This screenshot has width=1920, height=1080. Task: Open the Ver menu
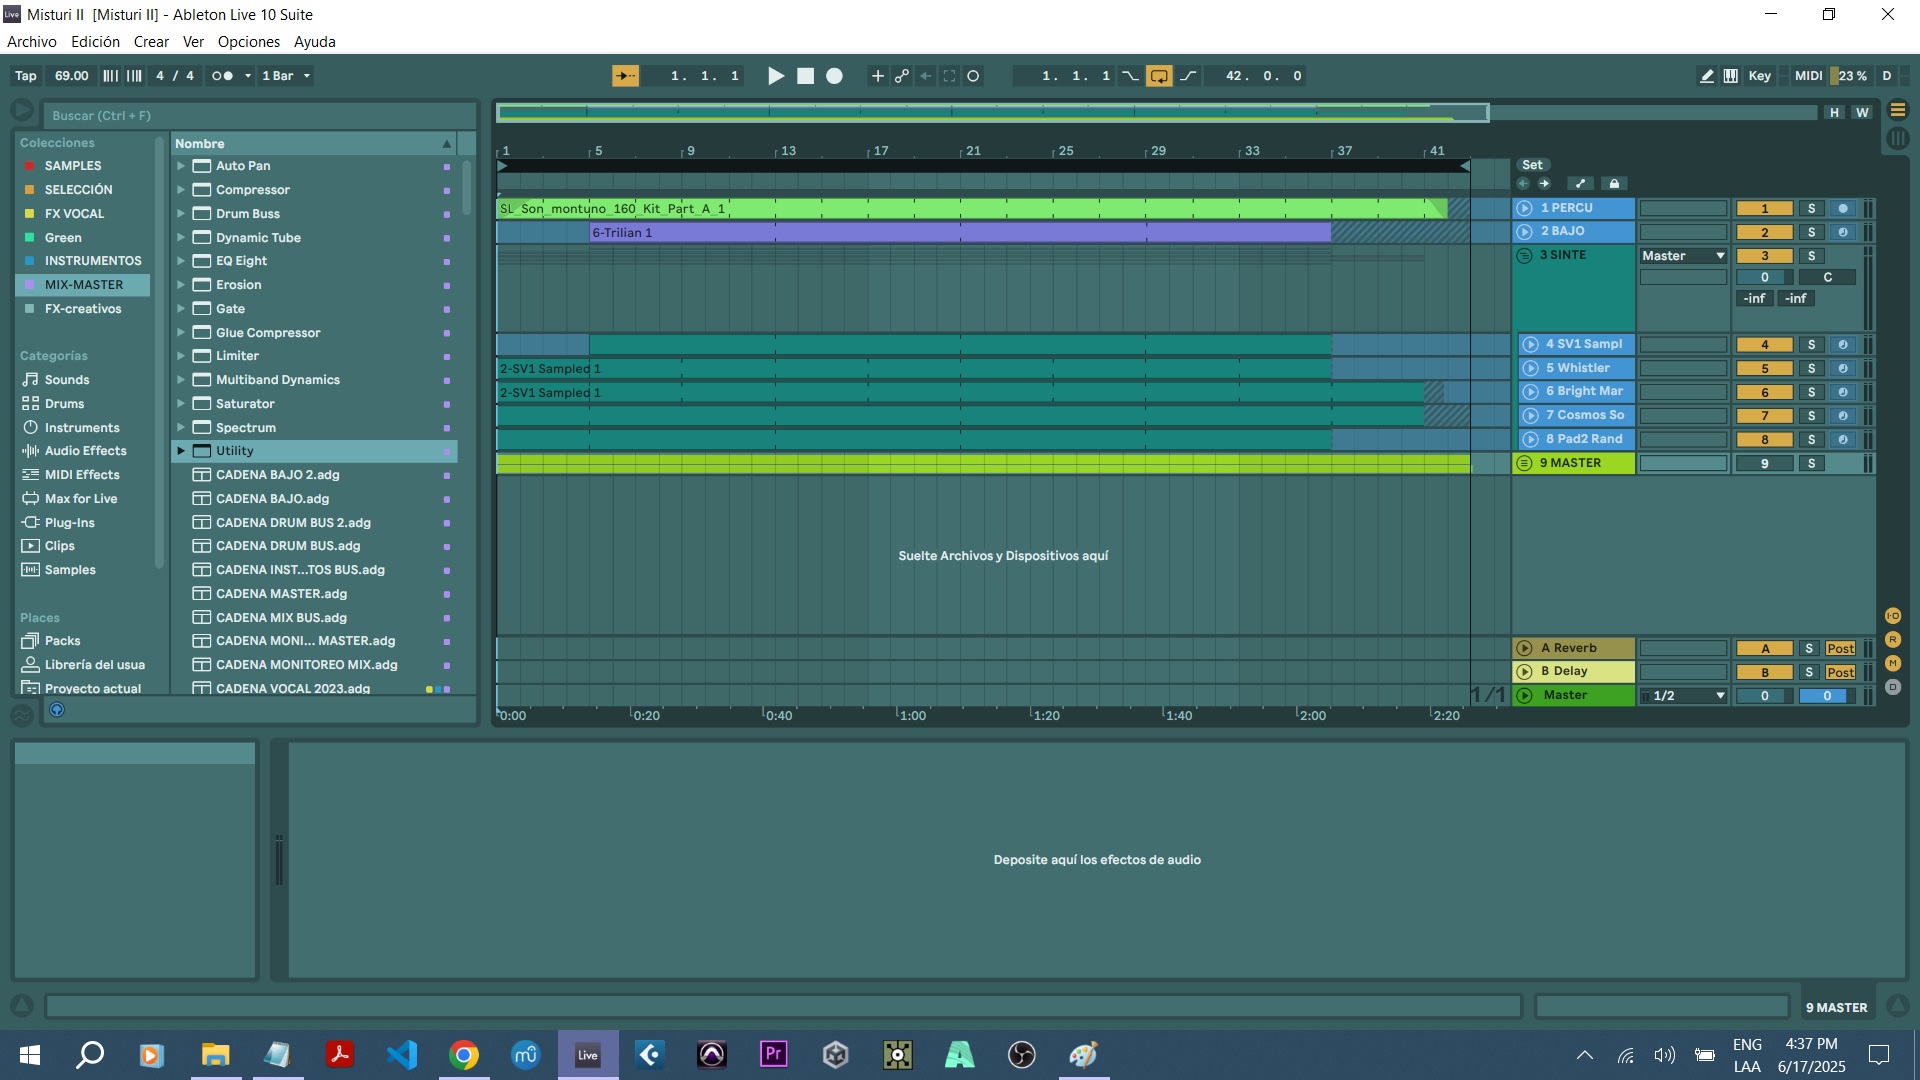point(193,42)
